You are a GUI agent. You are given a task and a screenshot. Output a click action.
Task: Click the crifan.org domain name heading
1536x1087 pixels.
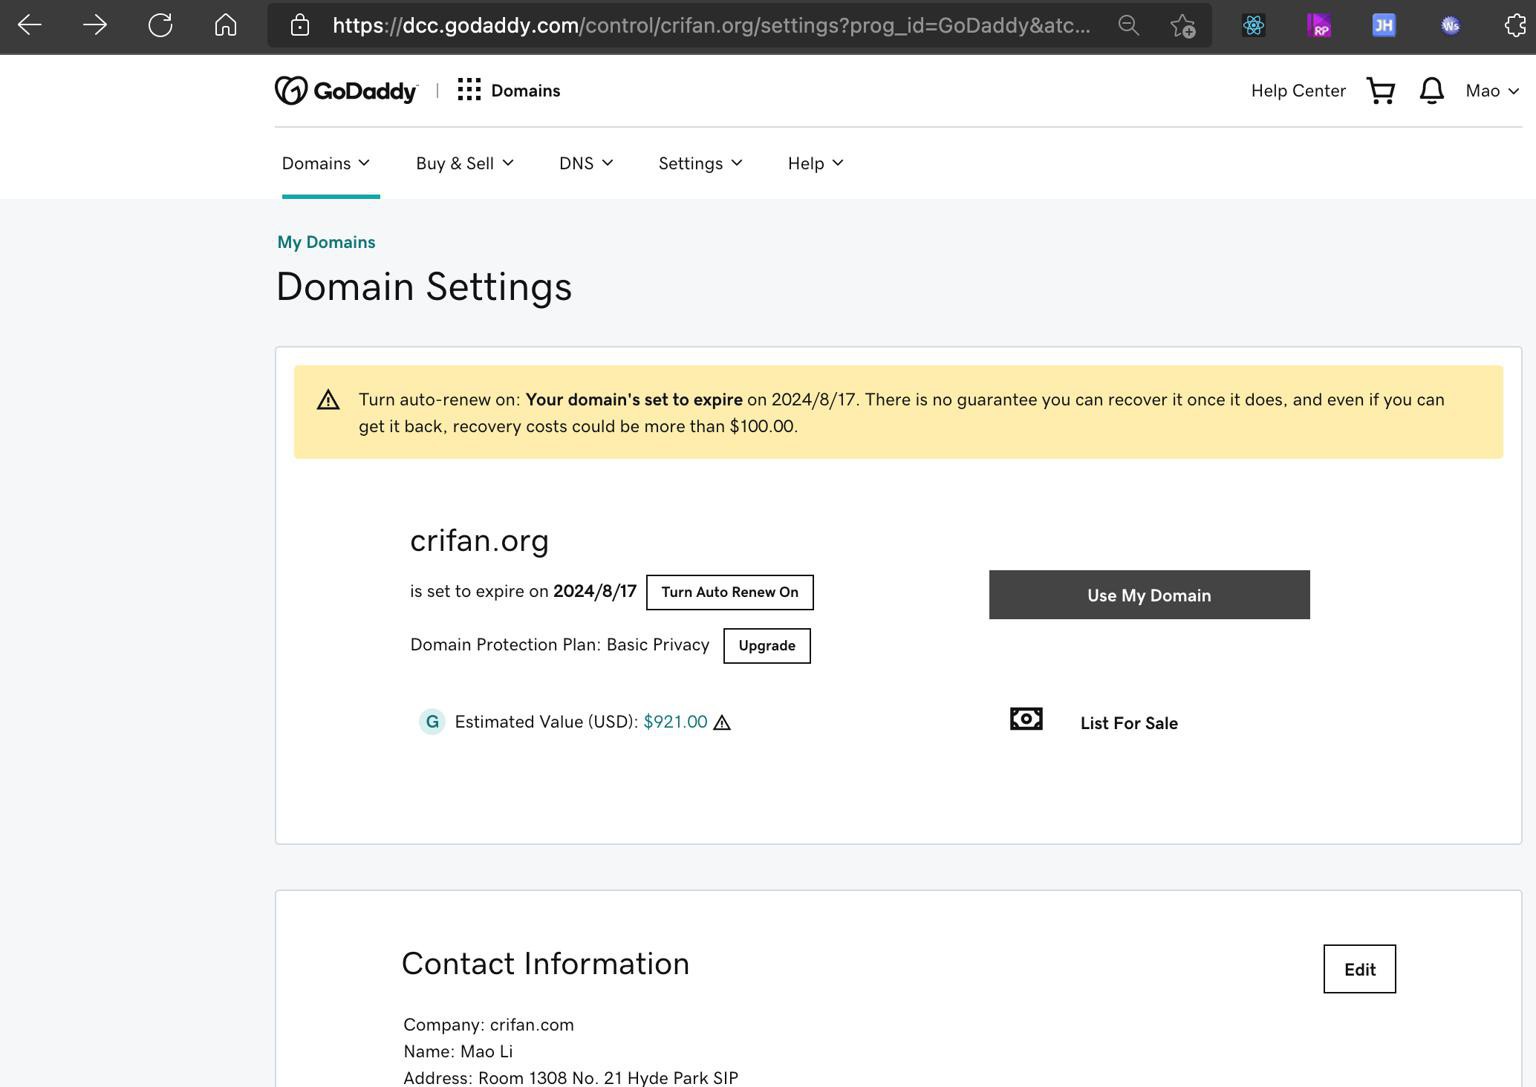479,541
